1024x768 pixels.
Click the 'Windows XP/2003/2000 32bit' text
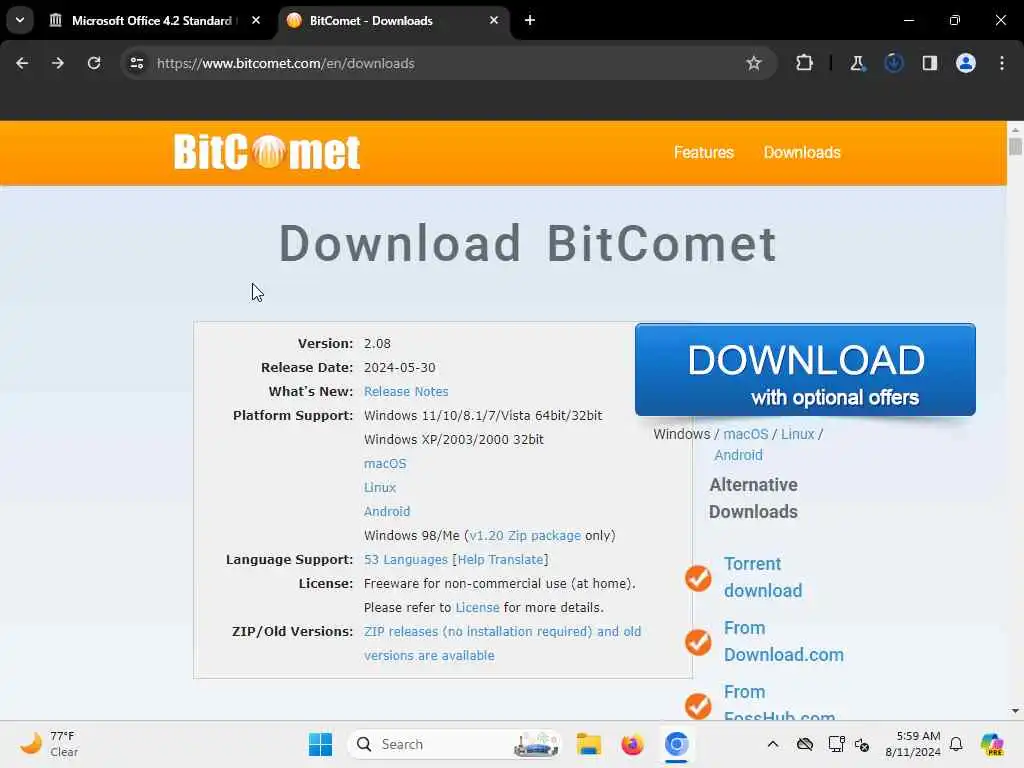point(453,440)
